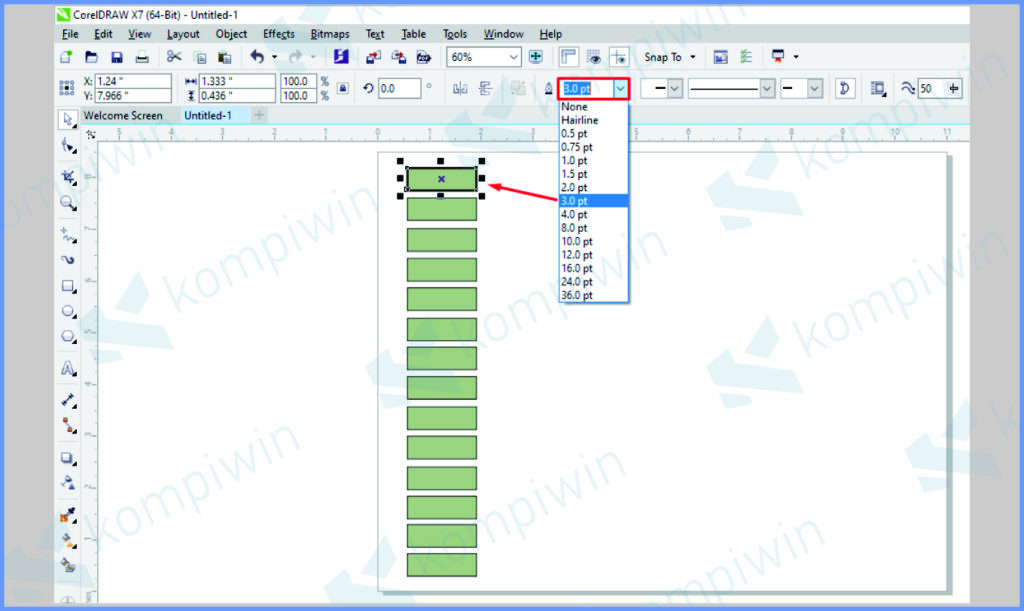Click the Undo arrow icon
The height and width of the screenshot is (611, 1024).
[257, 57]
